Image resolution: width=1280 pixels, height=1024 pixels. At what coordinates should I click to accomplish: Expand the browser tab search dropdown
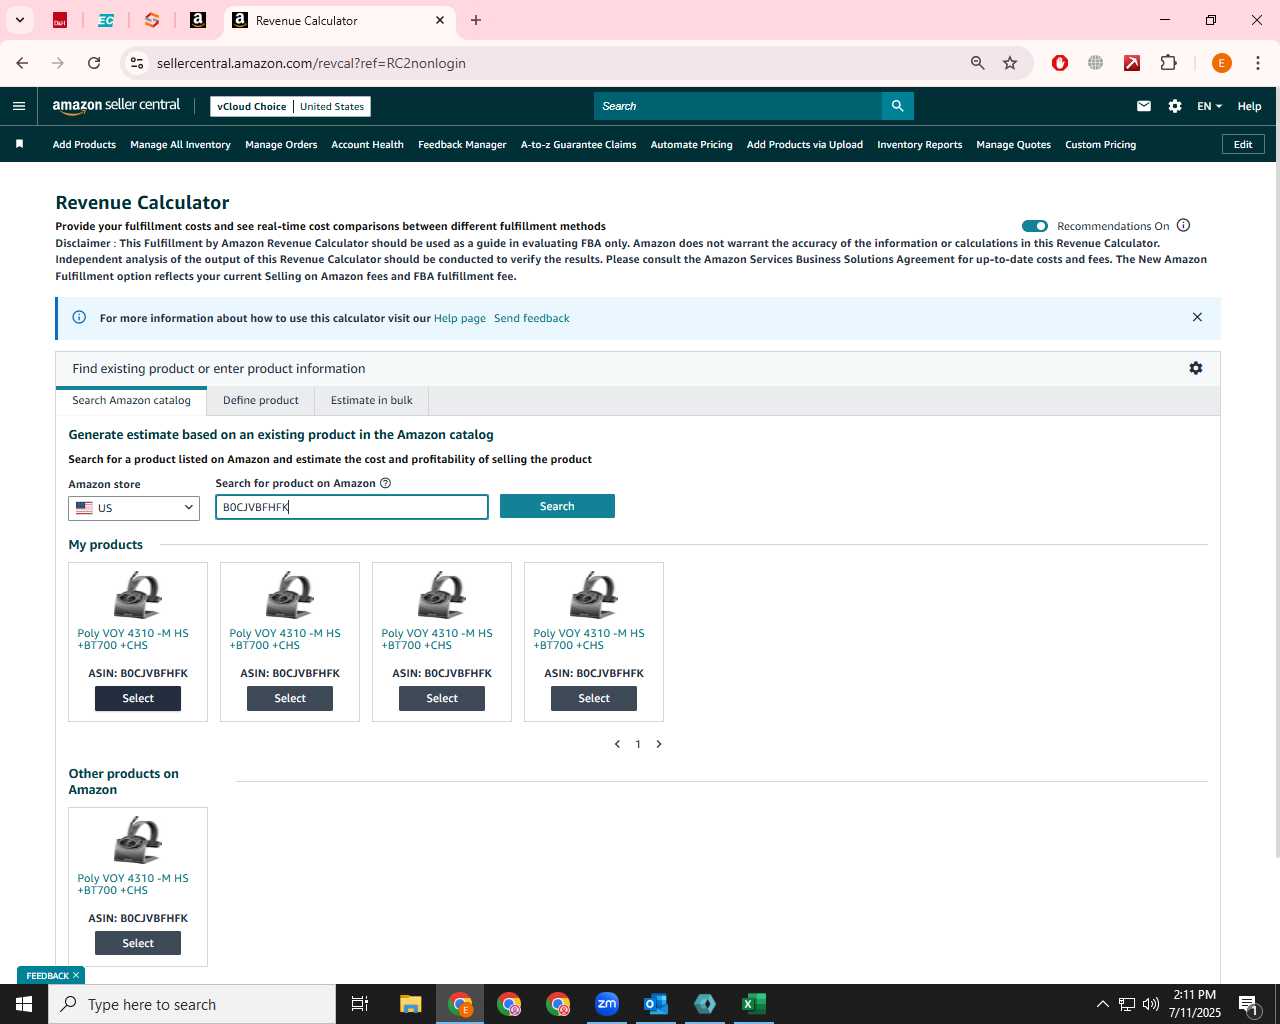[x=20, y=20]
